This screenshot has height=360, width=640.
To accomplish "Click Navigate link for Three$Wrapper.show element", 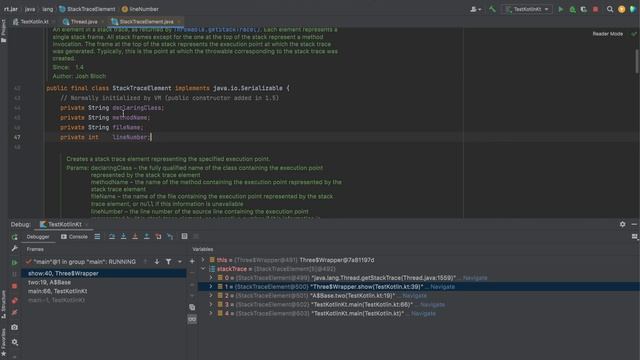I will [x=442, y=287].
